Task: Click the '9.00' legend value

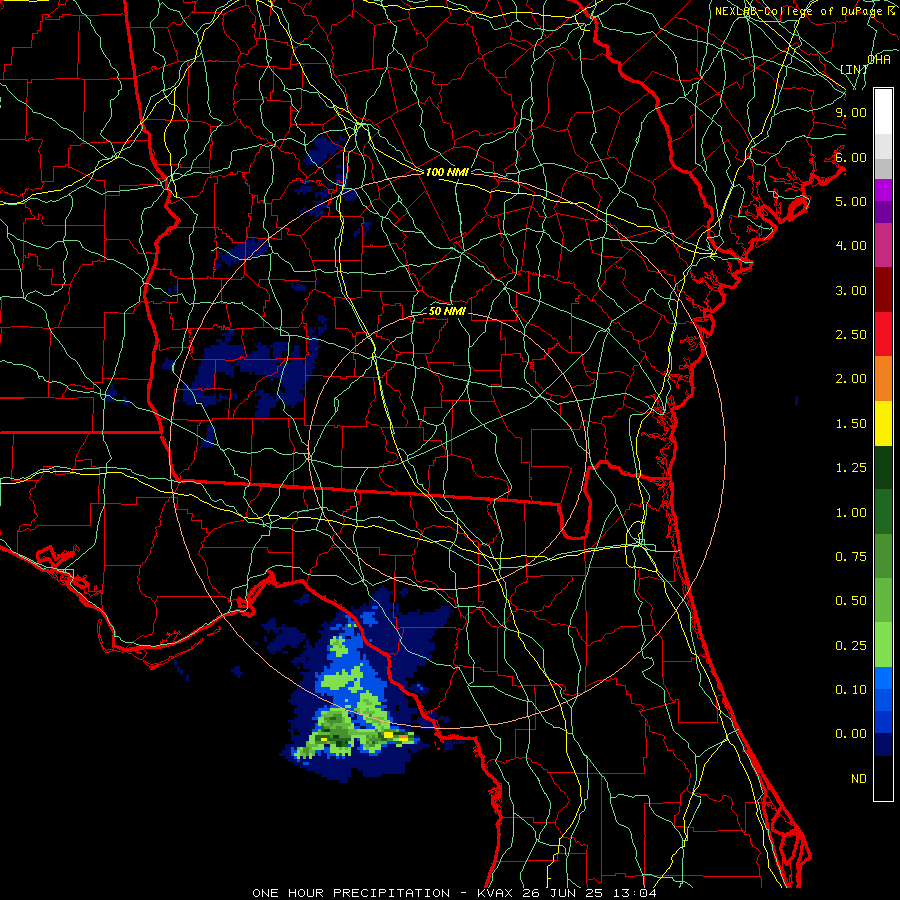Action: point(851,112)
